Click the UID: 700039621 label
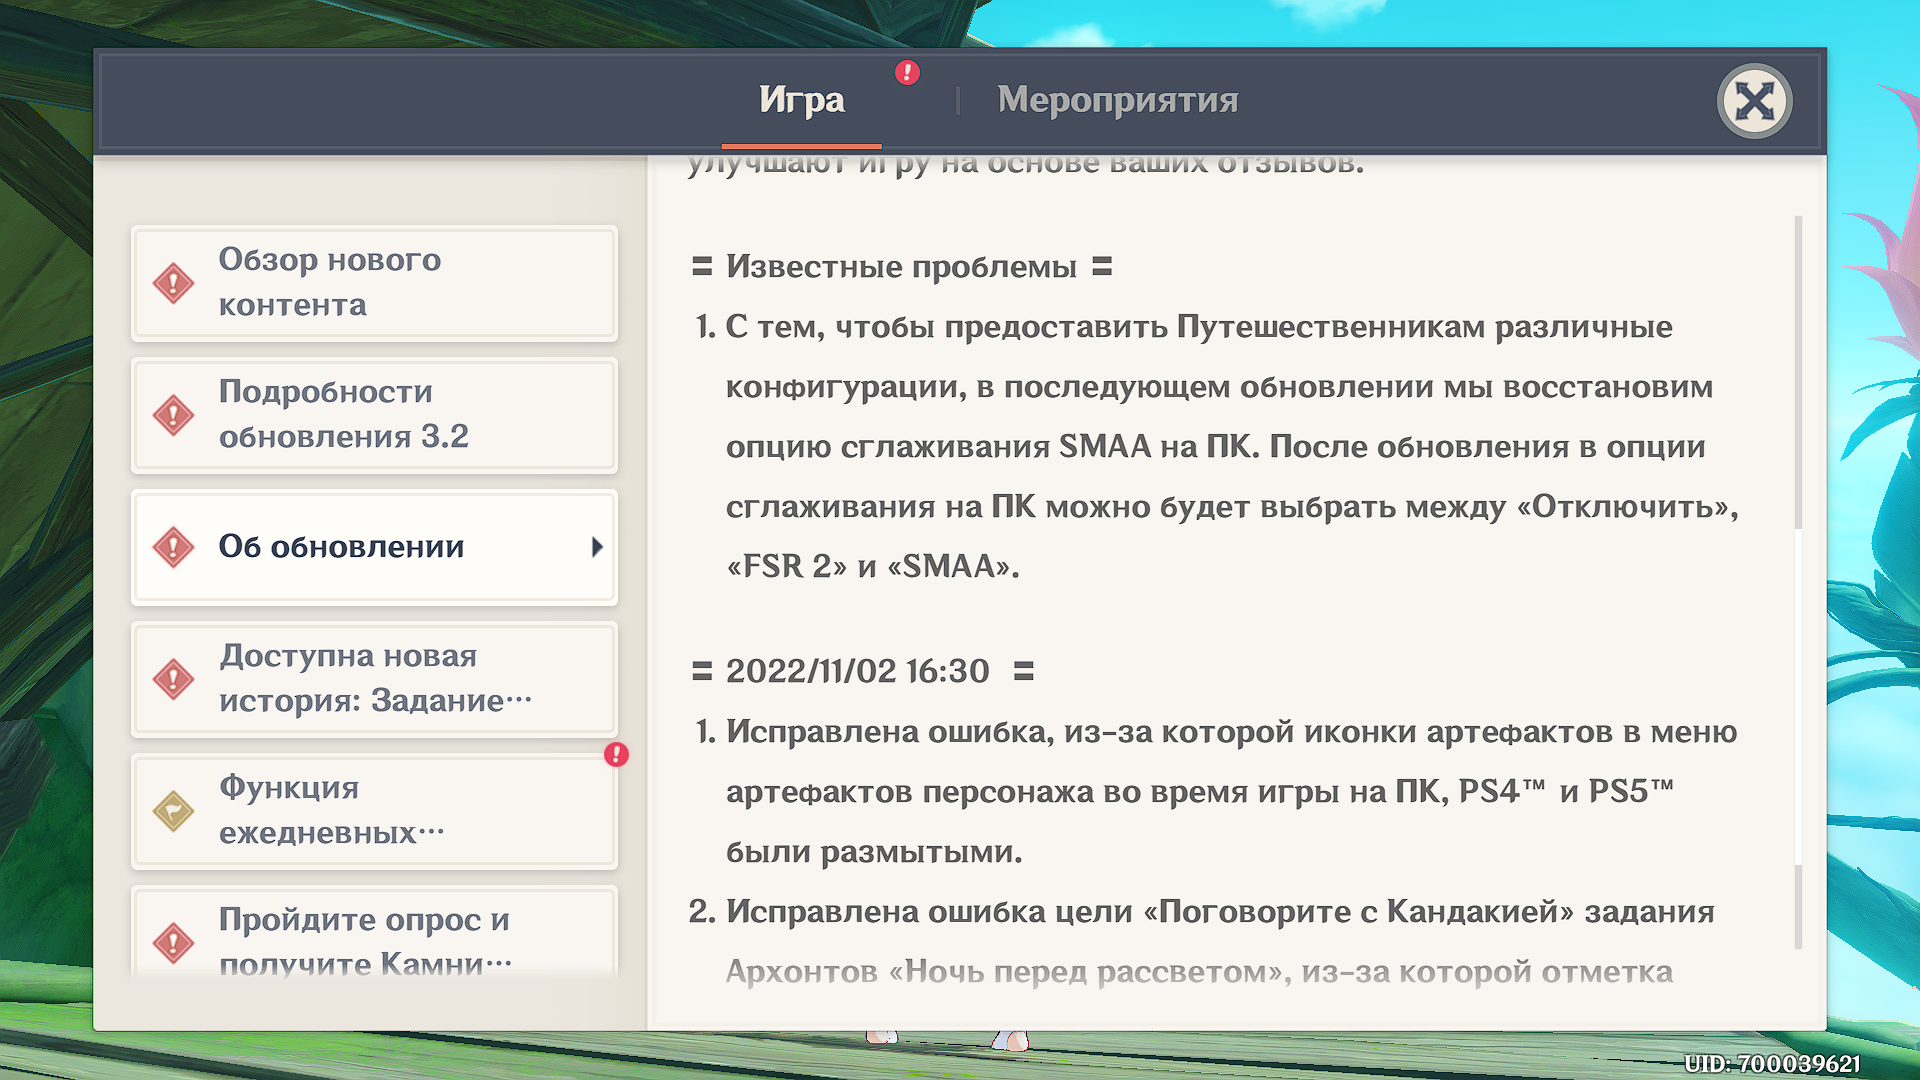Viewport: 1920px width, 1080px height. pos(1772,1064)
